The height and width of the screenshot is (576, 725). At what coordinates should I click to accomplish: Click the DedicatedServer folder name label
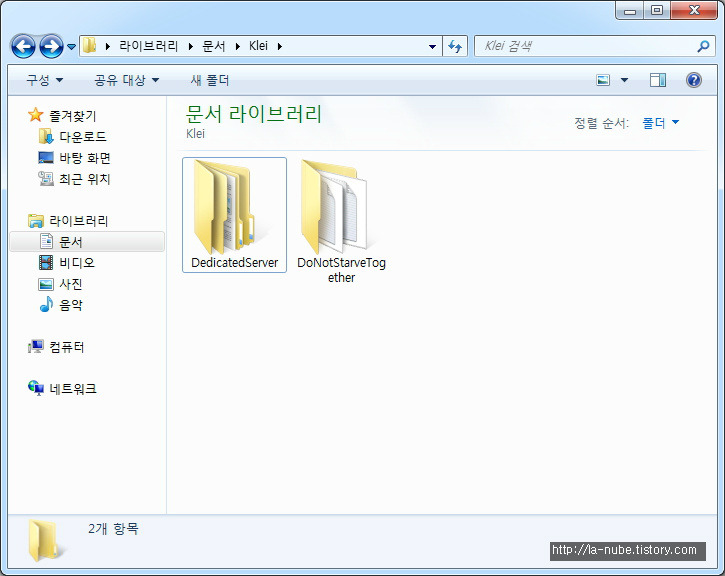234,263
